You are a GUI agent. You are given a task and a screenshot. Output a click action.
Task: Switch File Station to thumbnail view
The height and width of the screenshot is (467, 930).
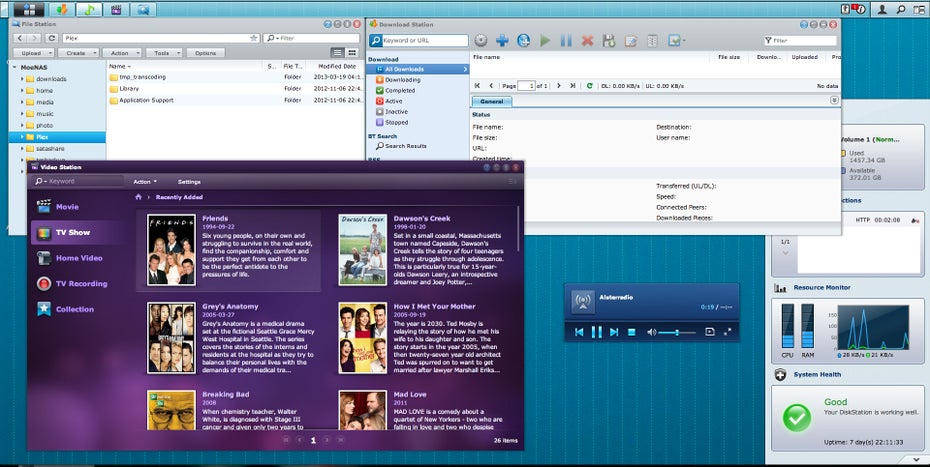coord(352,53)
